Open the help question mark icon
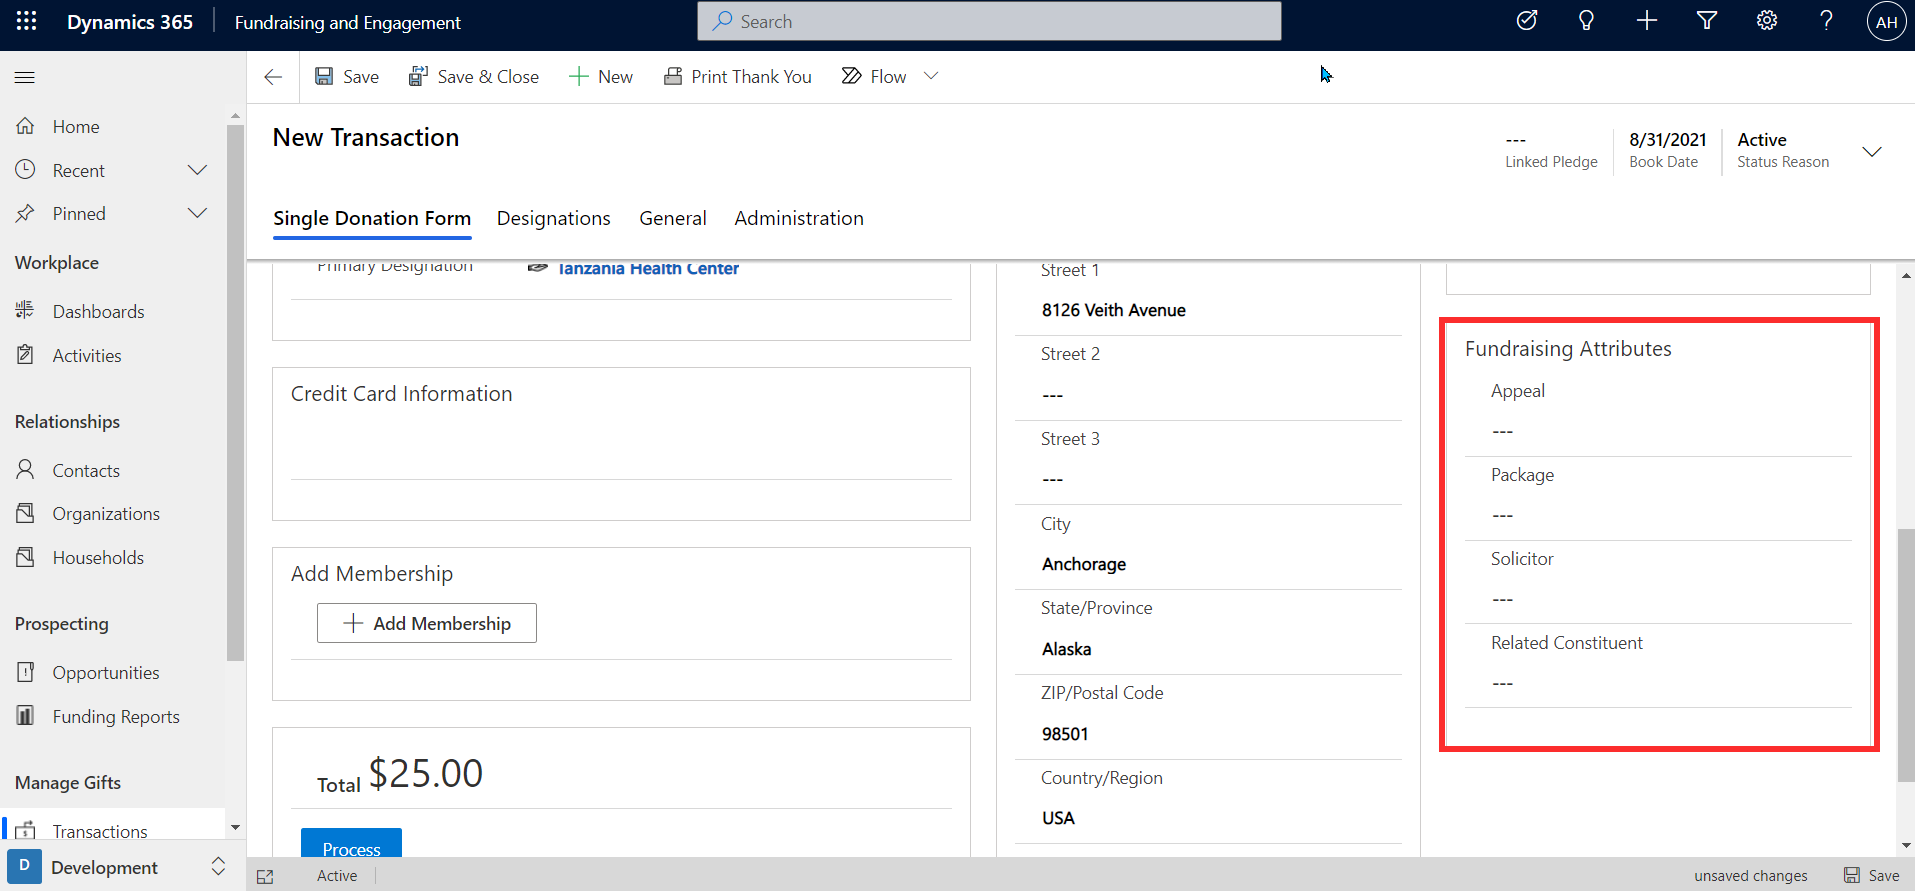Image resolution: width=1915 pixels, height=891 pixels. pyautogui.click(x=1826, y=21)
